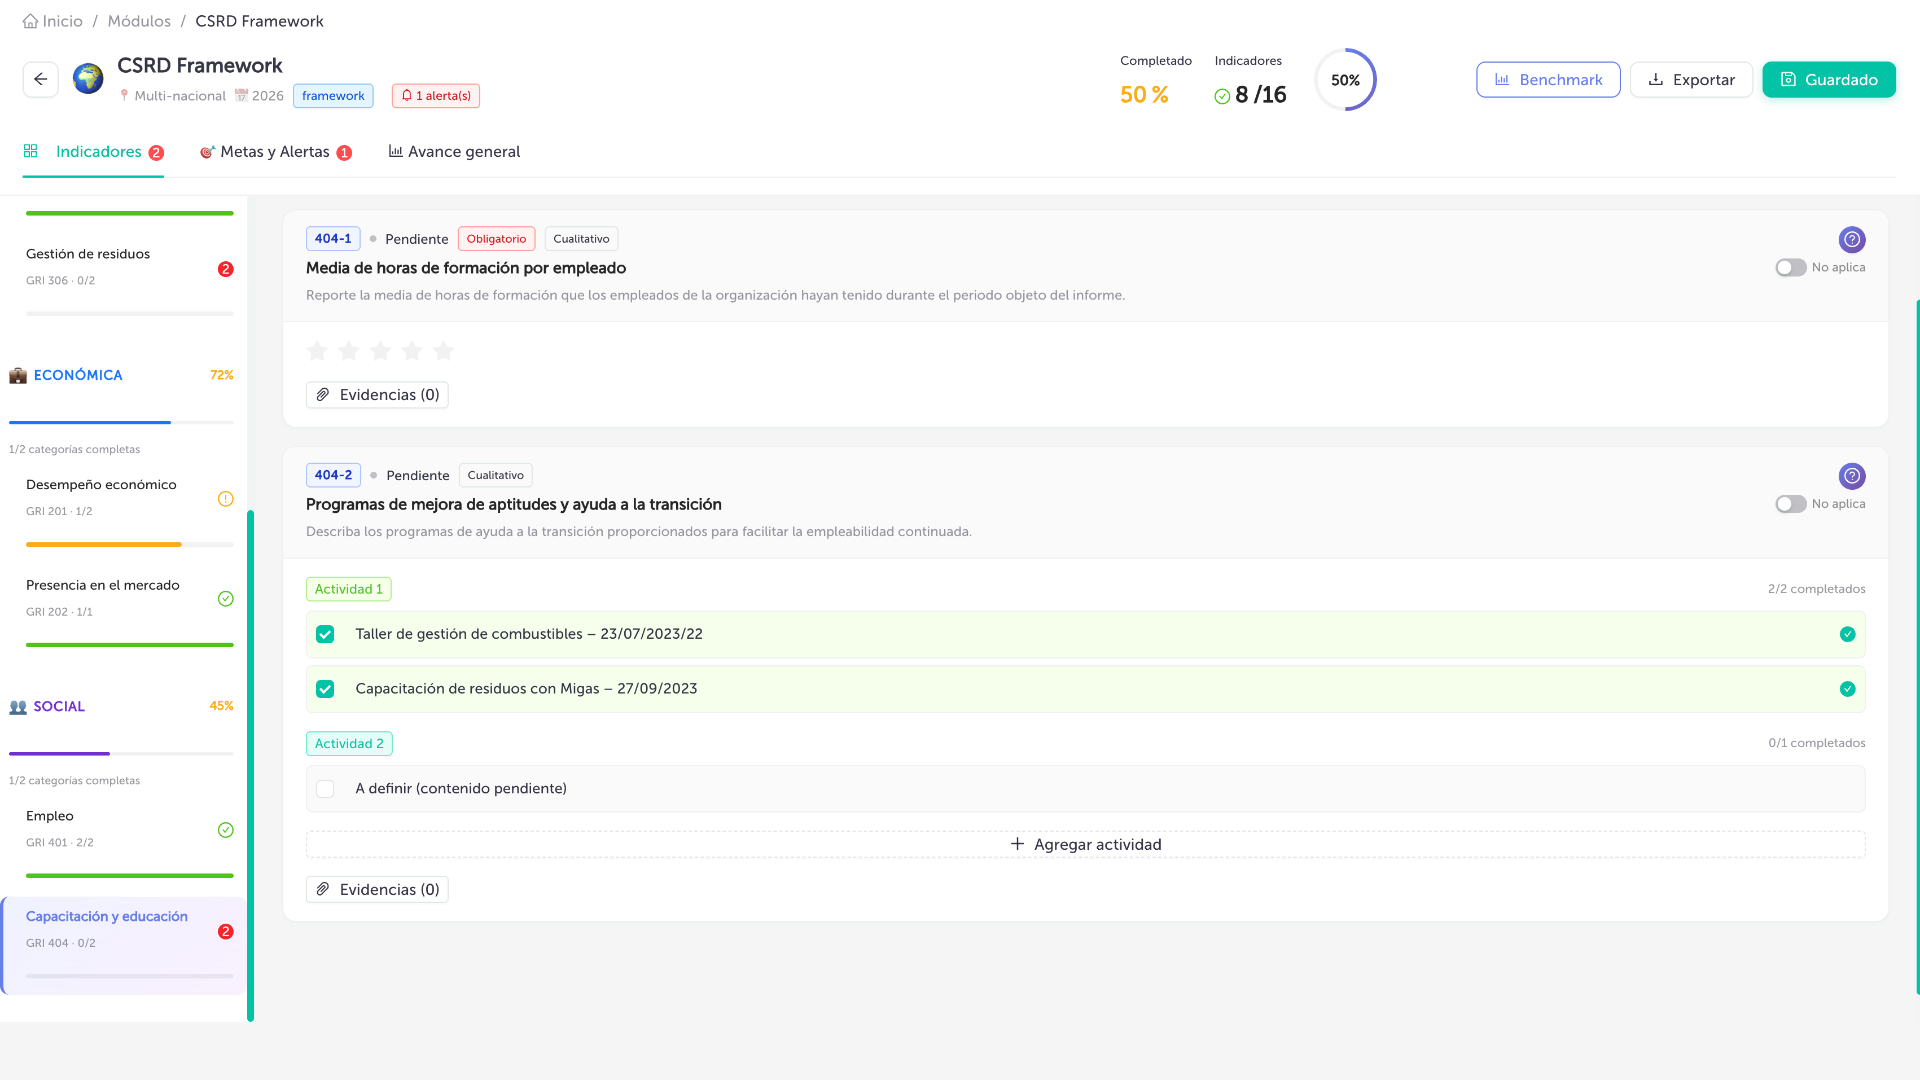Go to Inicio in the breadcrumb
Viewport: 1920px width, 1080px height.
tap(62, 21)
